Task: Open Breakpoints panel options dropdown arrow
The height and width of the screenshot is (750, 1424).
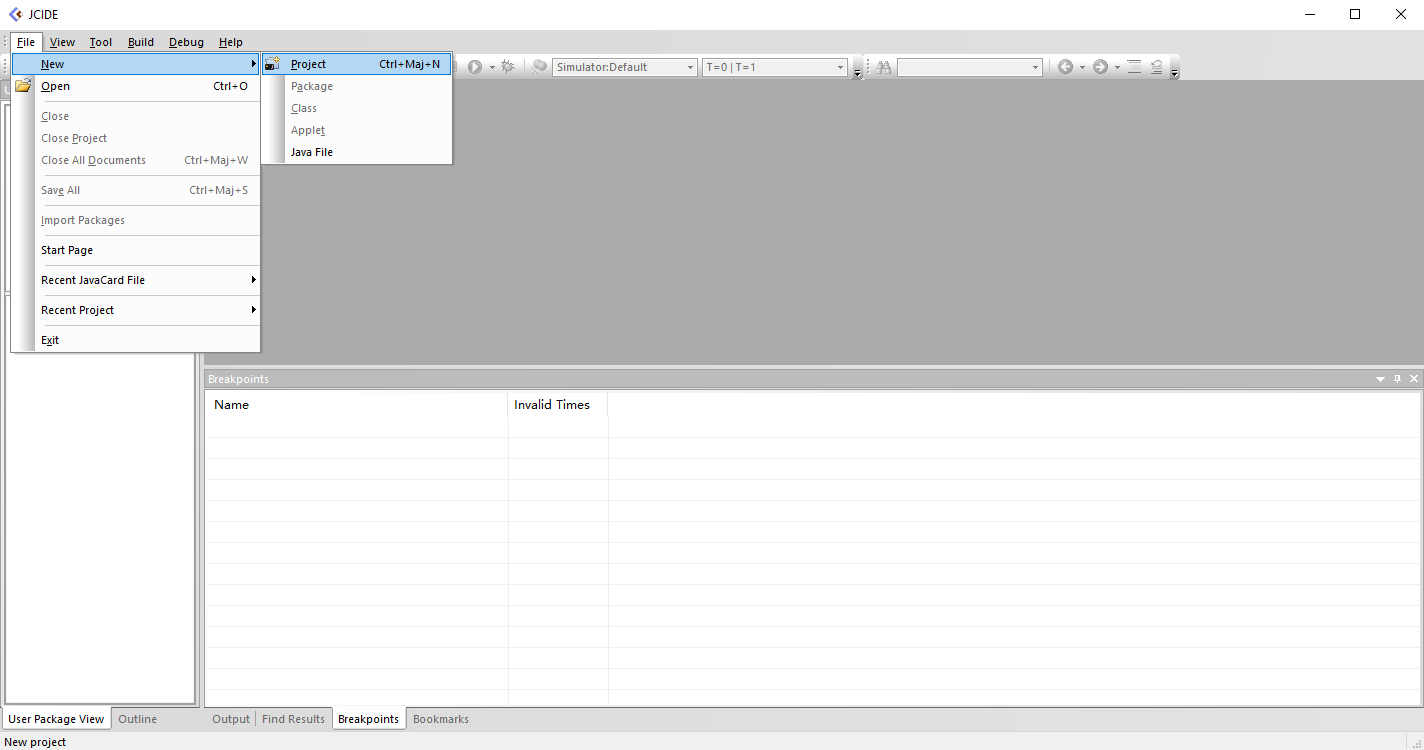Action: pyautogui.click(x=1380, y=379)
